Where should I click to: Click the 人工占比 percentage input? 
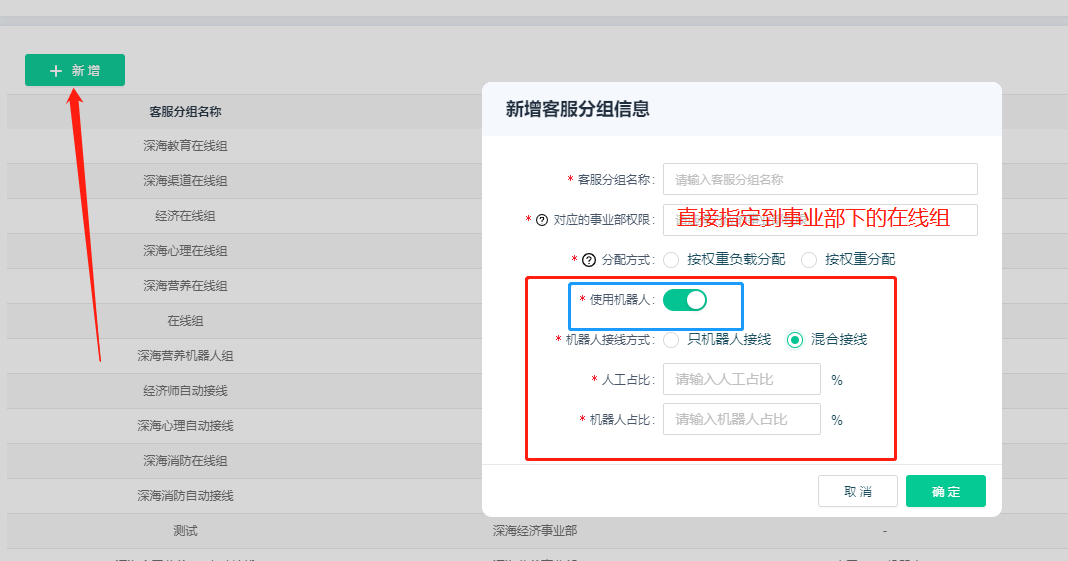point(741,380)
